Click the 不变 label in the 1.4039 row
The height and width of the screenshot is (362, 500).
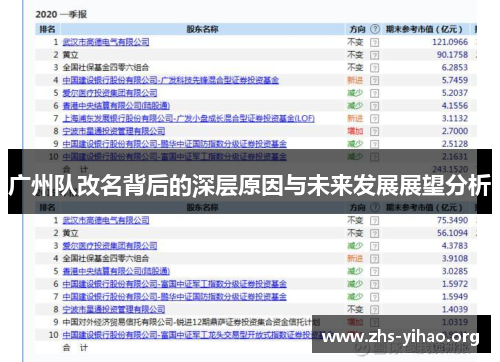pos(355,309)
